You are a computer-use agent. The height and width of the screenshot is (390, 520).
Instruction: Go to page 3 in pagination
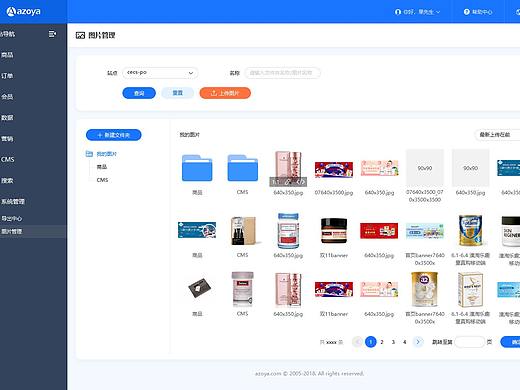(x=393, y=342)
